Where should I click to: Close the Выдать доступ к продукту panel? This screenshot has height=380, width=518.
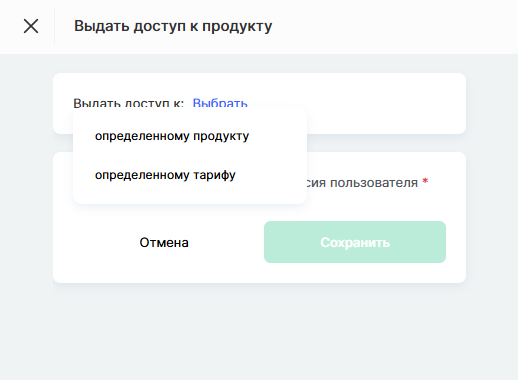pyautogui.click(x=31, y=26)
